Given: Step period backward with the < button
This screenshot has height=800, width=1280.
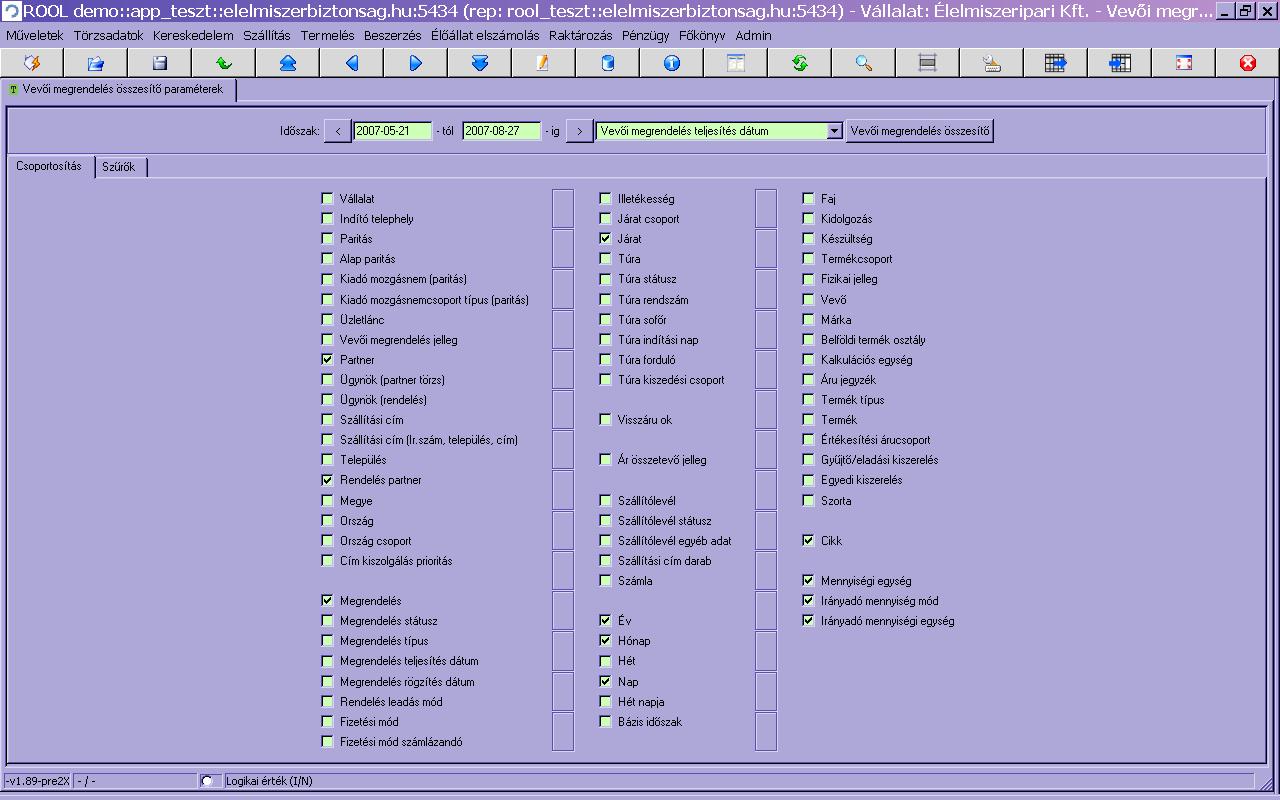Looking at the screenshot, I should [x=338, y=131].
